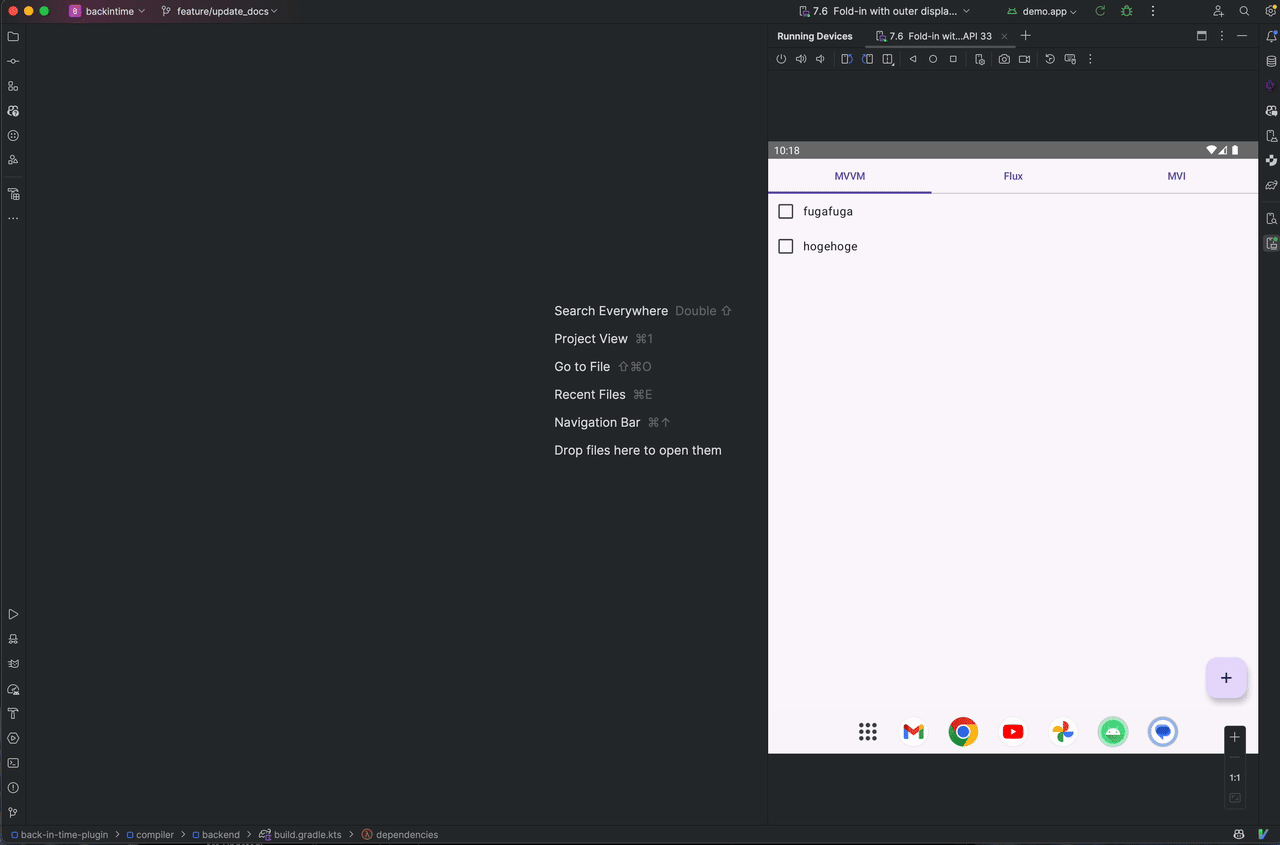Rotate emulator device left
1280x845 pixels.
(846, 59)
